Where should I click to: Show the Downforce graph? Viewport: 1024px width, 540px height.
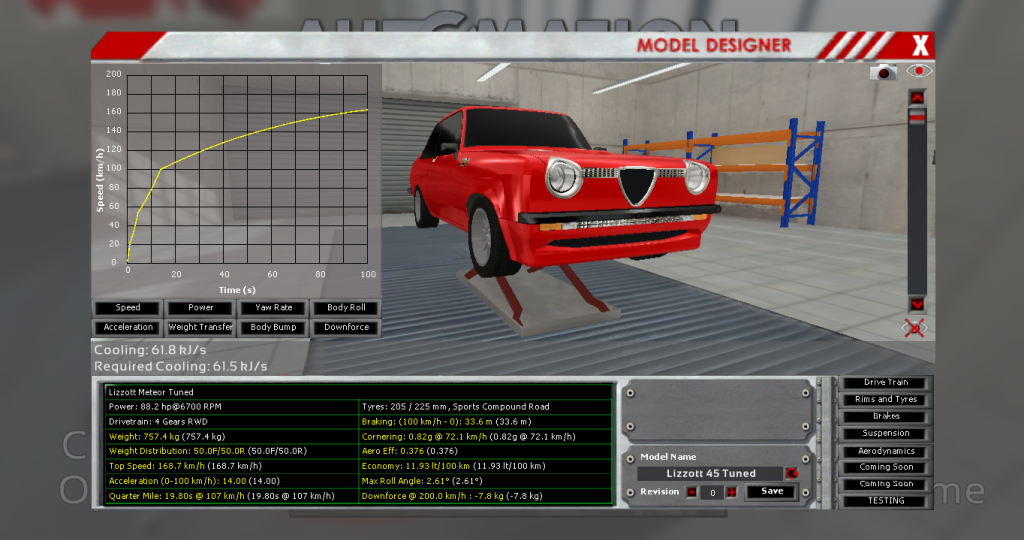pos(346,327)
